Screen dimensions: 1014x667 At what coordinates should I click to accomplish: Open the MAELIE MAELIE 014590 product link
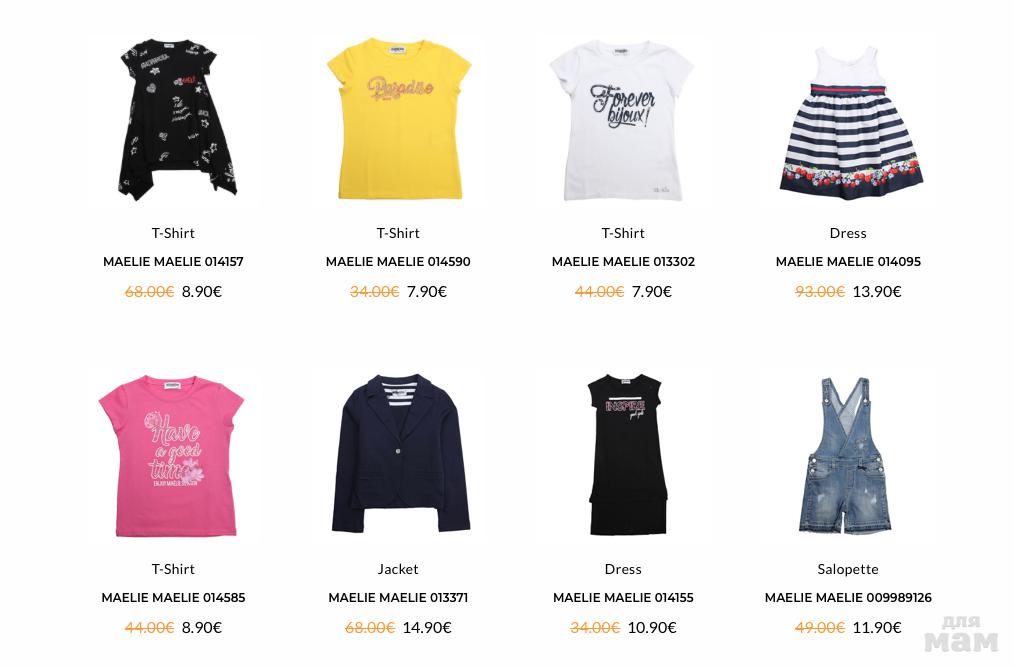tap(398, 262)
